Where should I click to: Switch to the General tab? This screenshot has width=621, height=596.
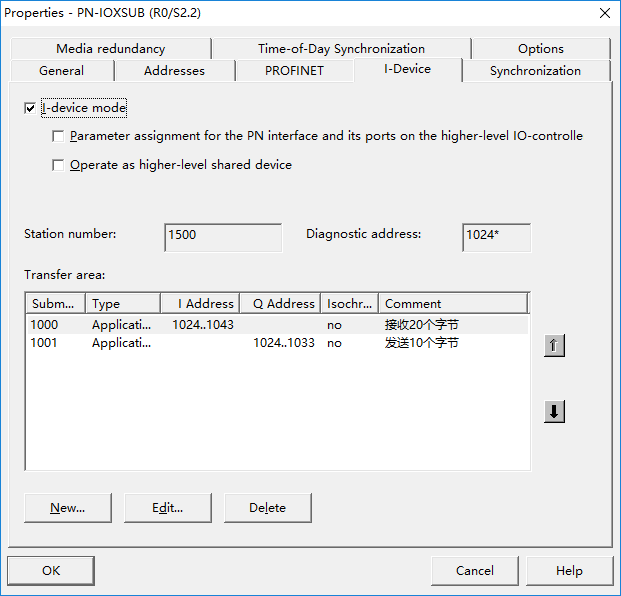click(x=62, y=71)
